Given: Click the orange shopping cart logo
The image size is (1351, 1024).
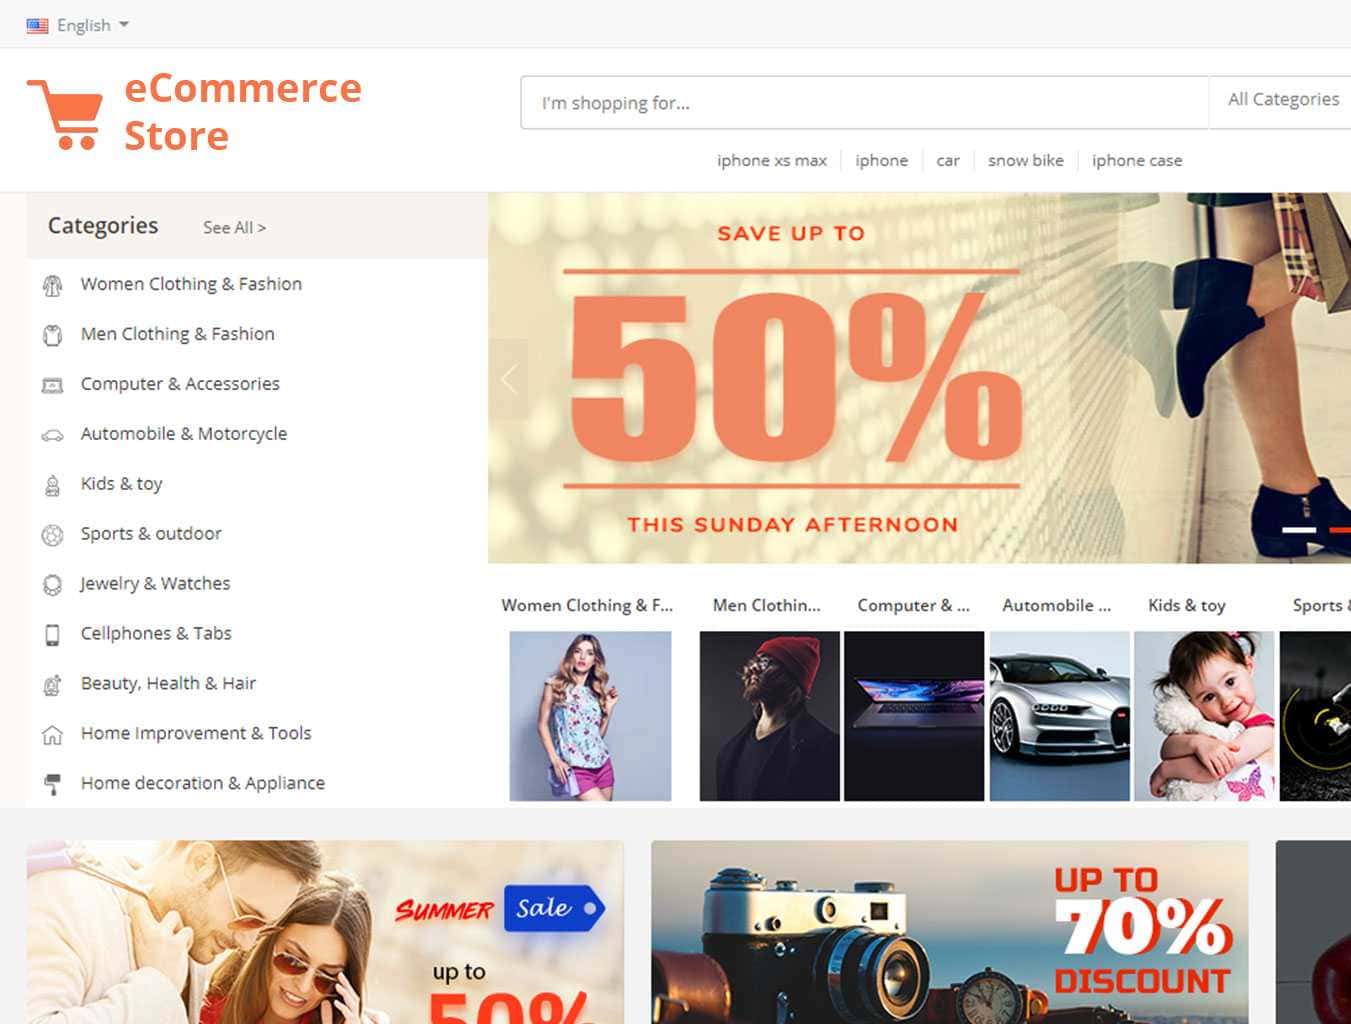Looking at the screenshot, I should [x=64, y=114].
